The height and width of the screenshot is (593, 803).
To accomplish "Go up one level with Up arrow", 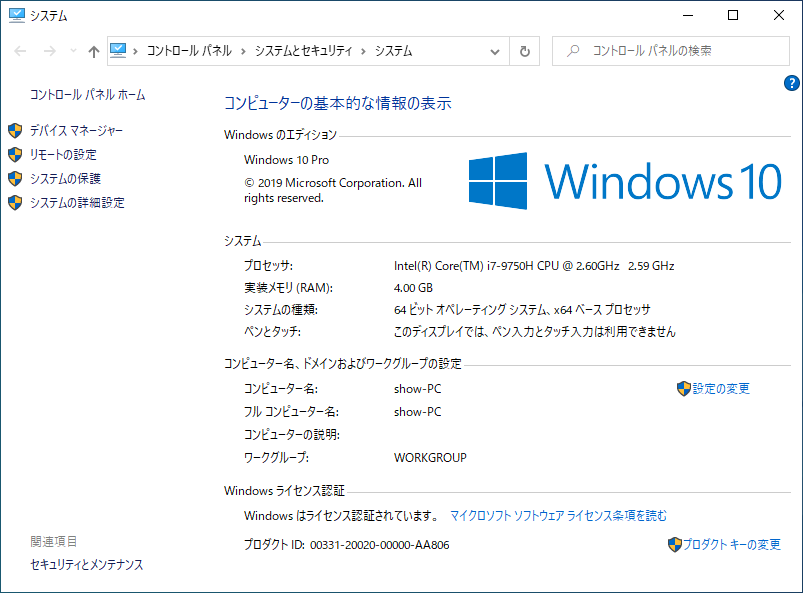I will click(x=93, y=51).
